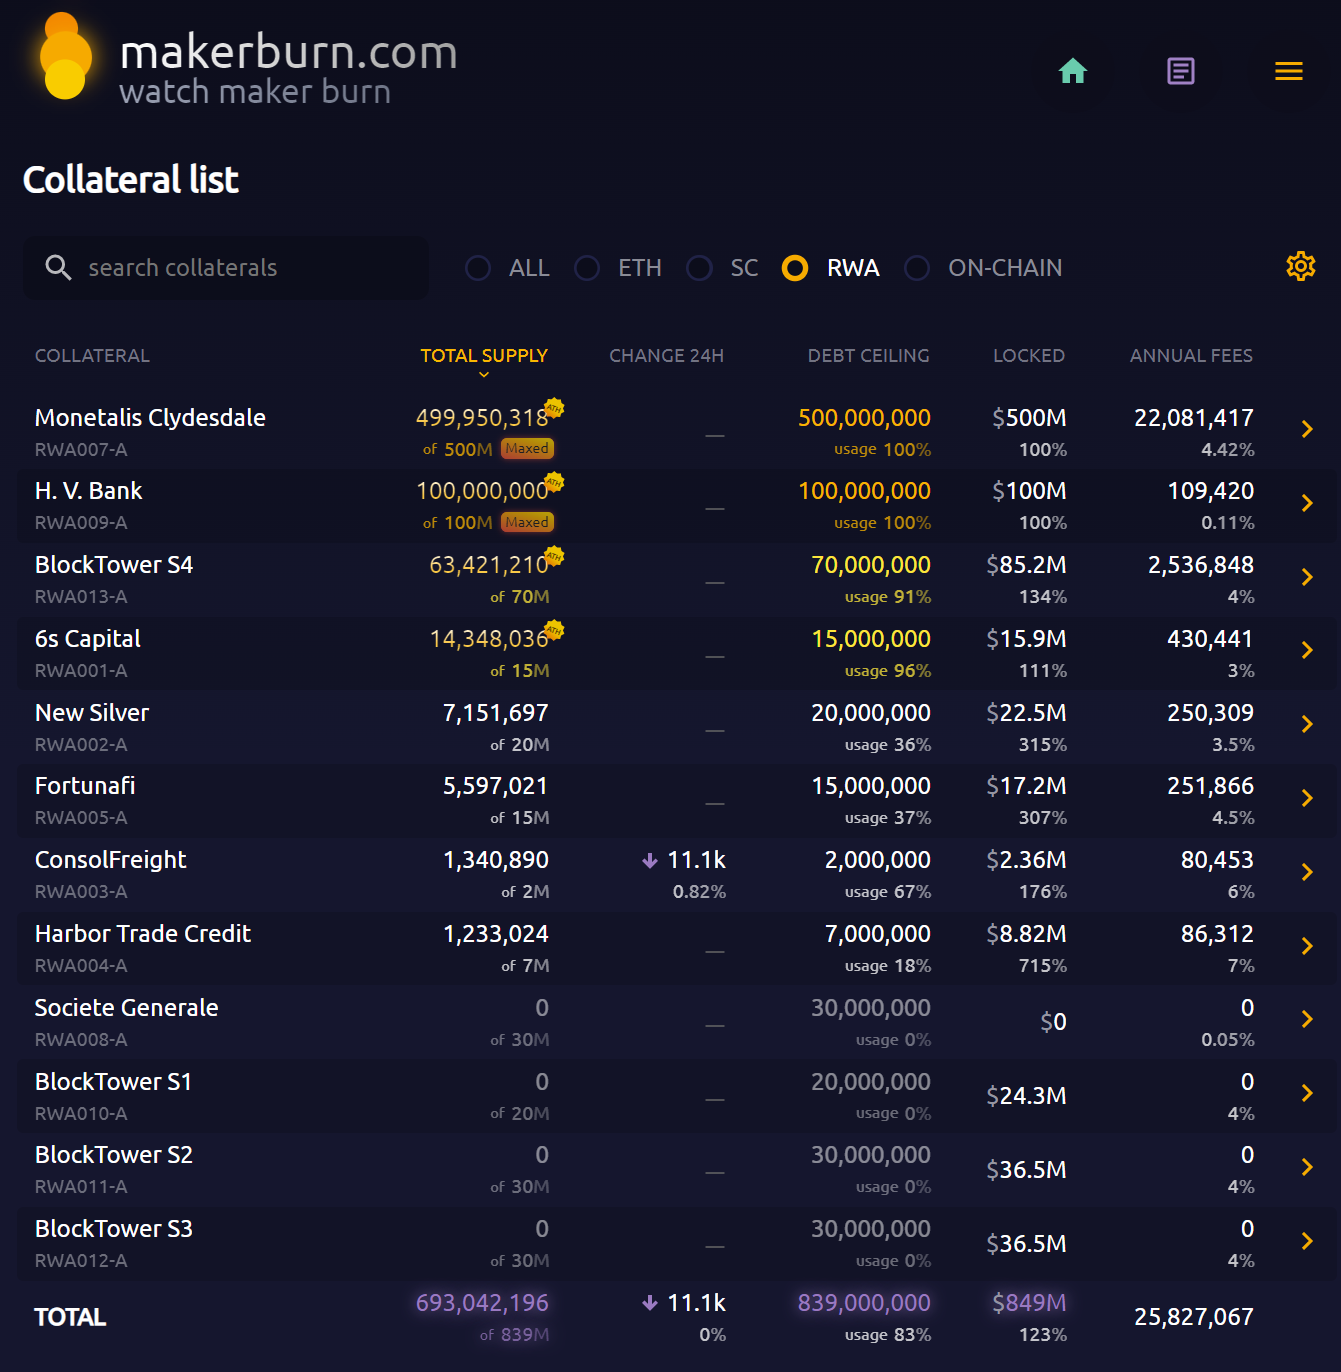The height and width of the screenshot is (1372, 1341).
Task: Expand 6s Capital row chevron
Action: (x=1307, y=650)
